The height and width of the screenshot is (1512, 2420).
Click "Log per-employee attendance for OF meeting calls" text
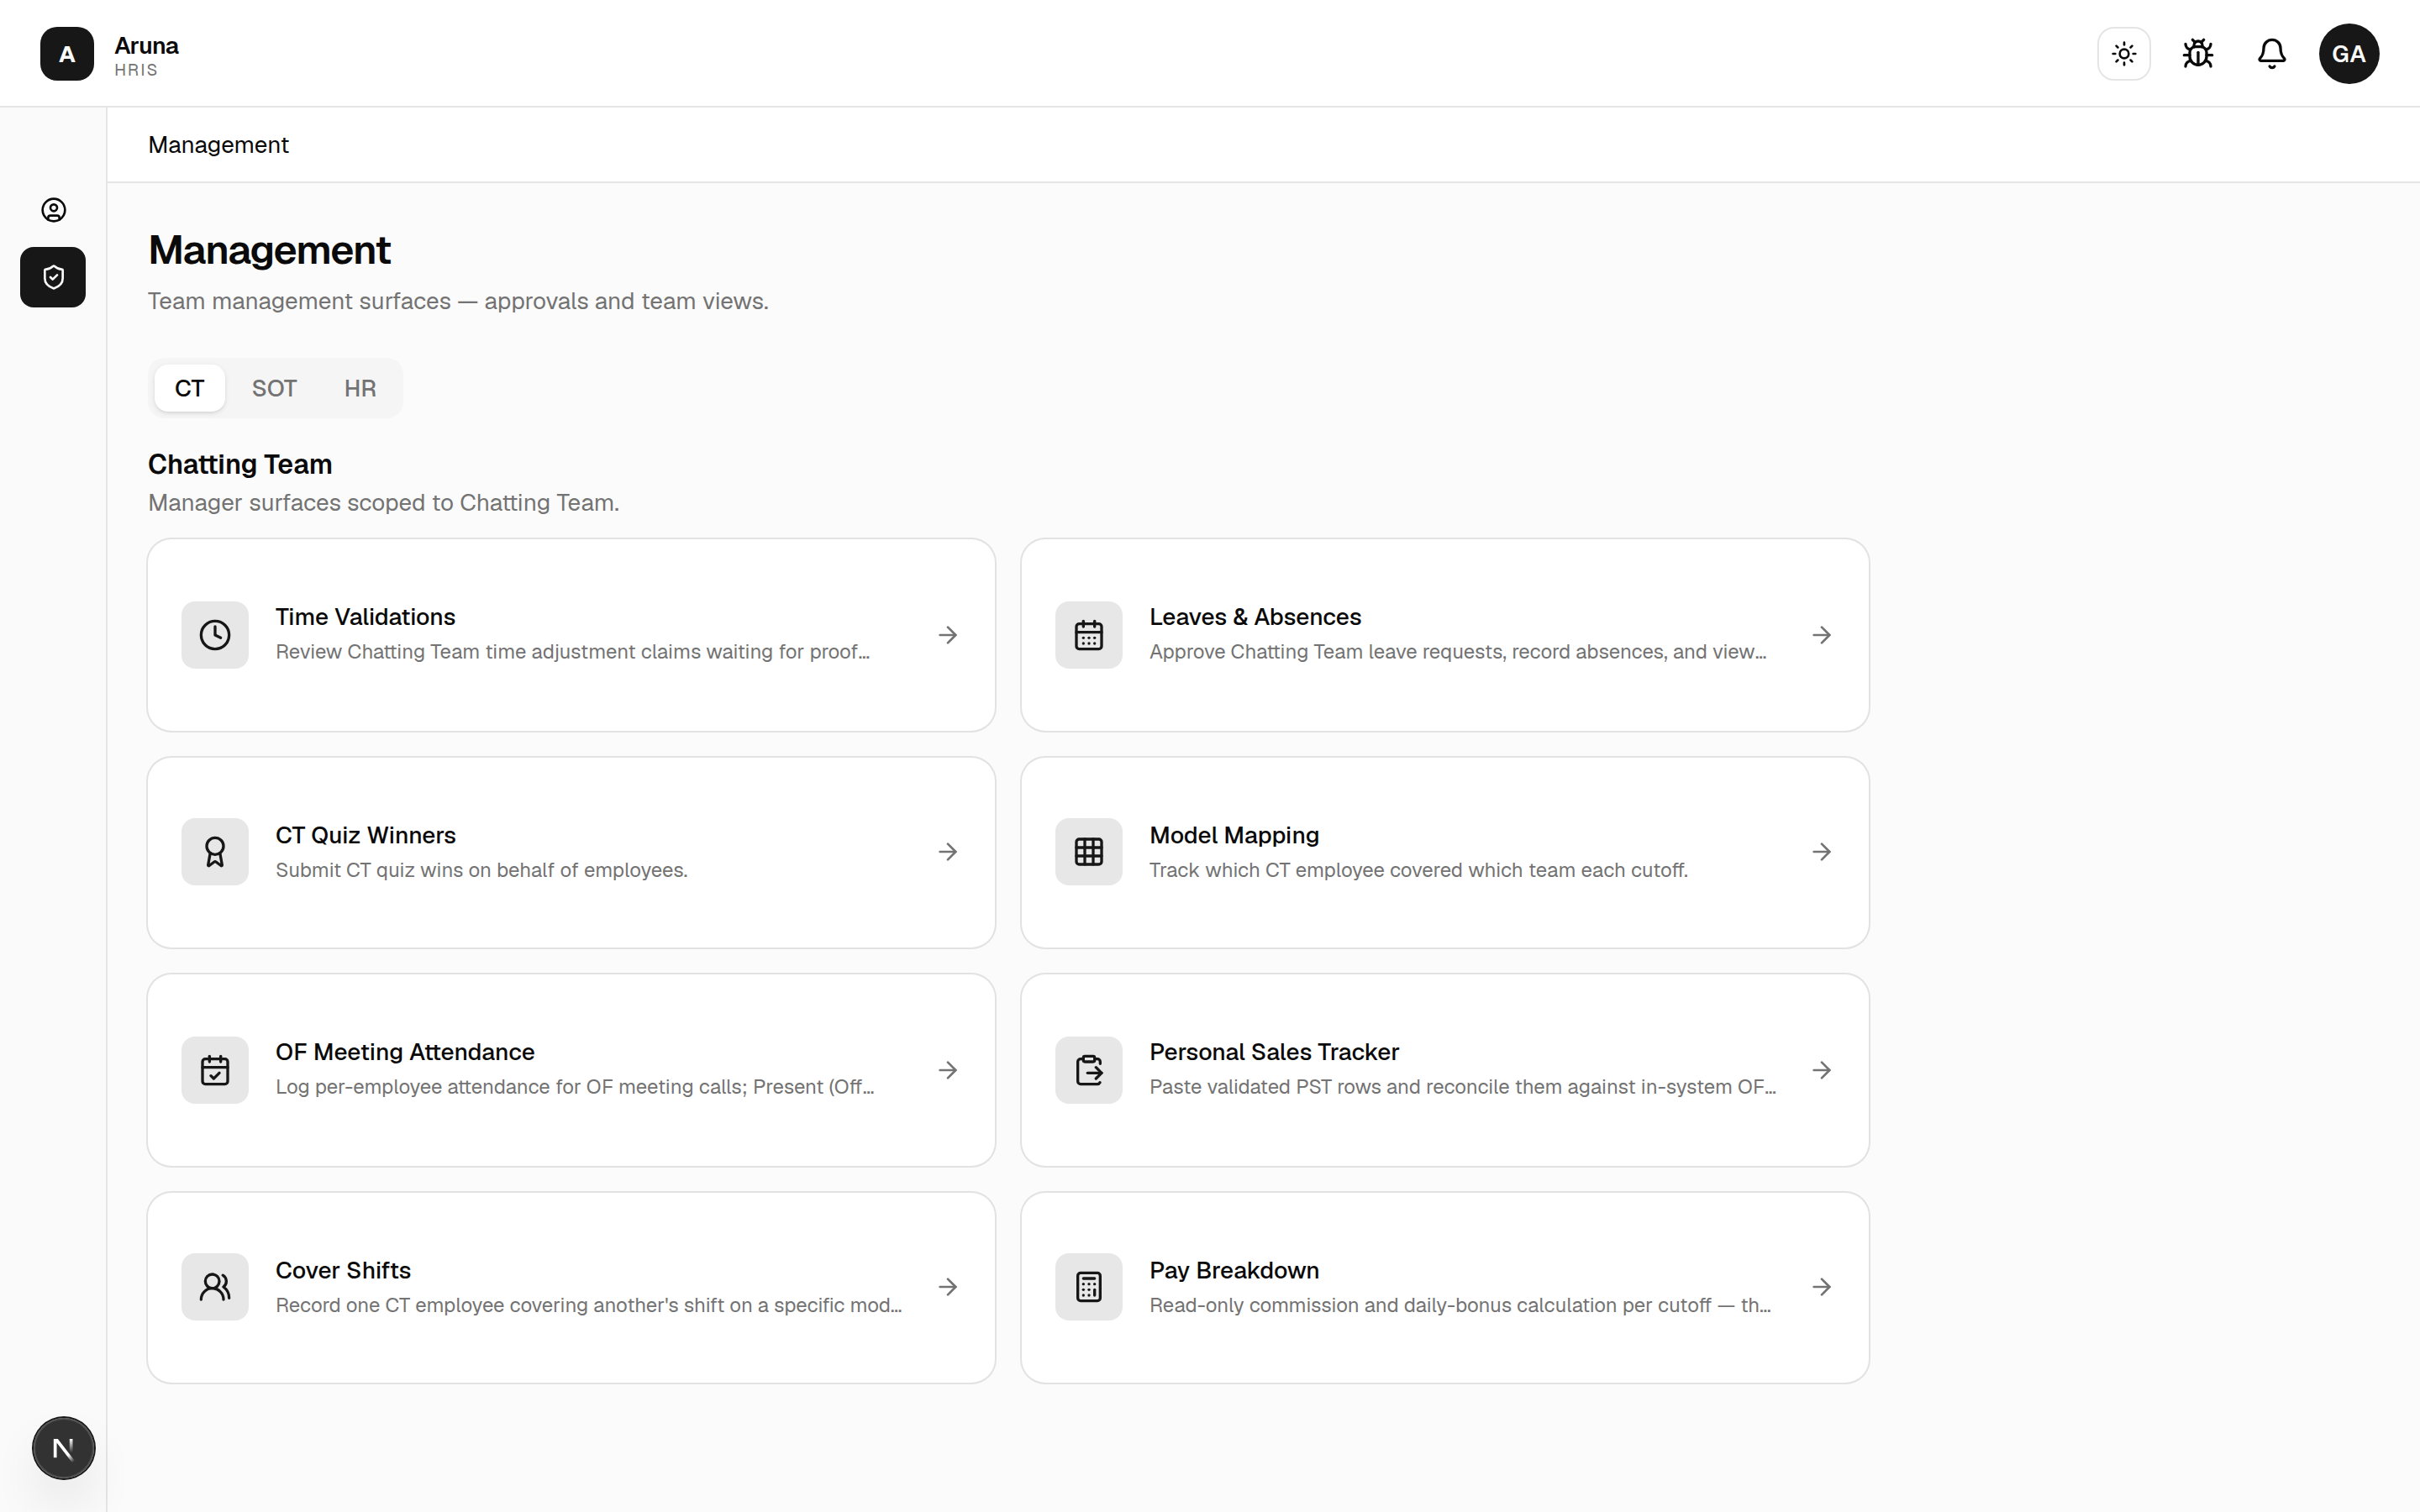[575, 1087]
